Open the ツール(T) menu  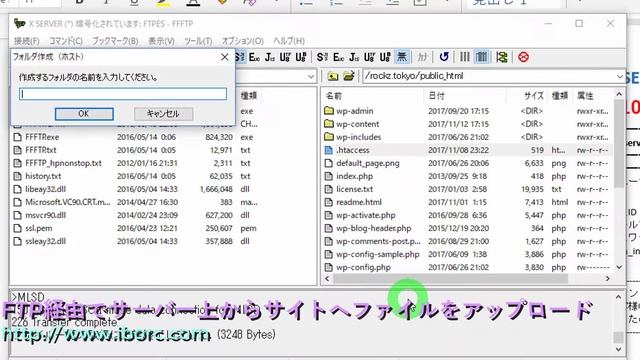(x=198, y=41)
